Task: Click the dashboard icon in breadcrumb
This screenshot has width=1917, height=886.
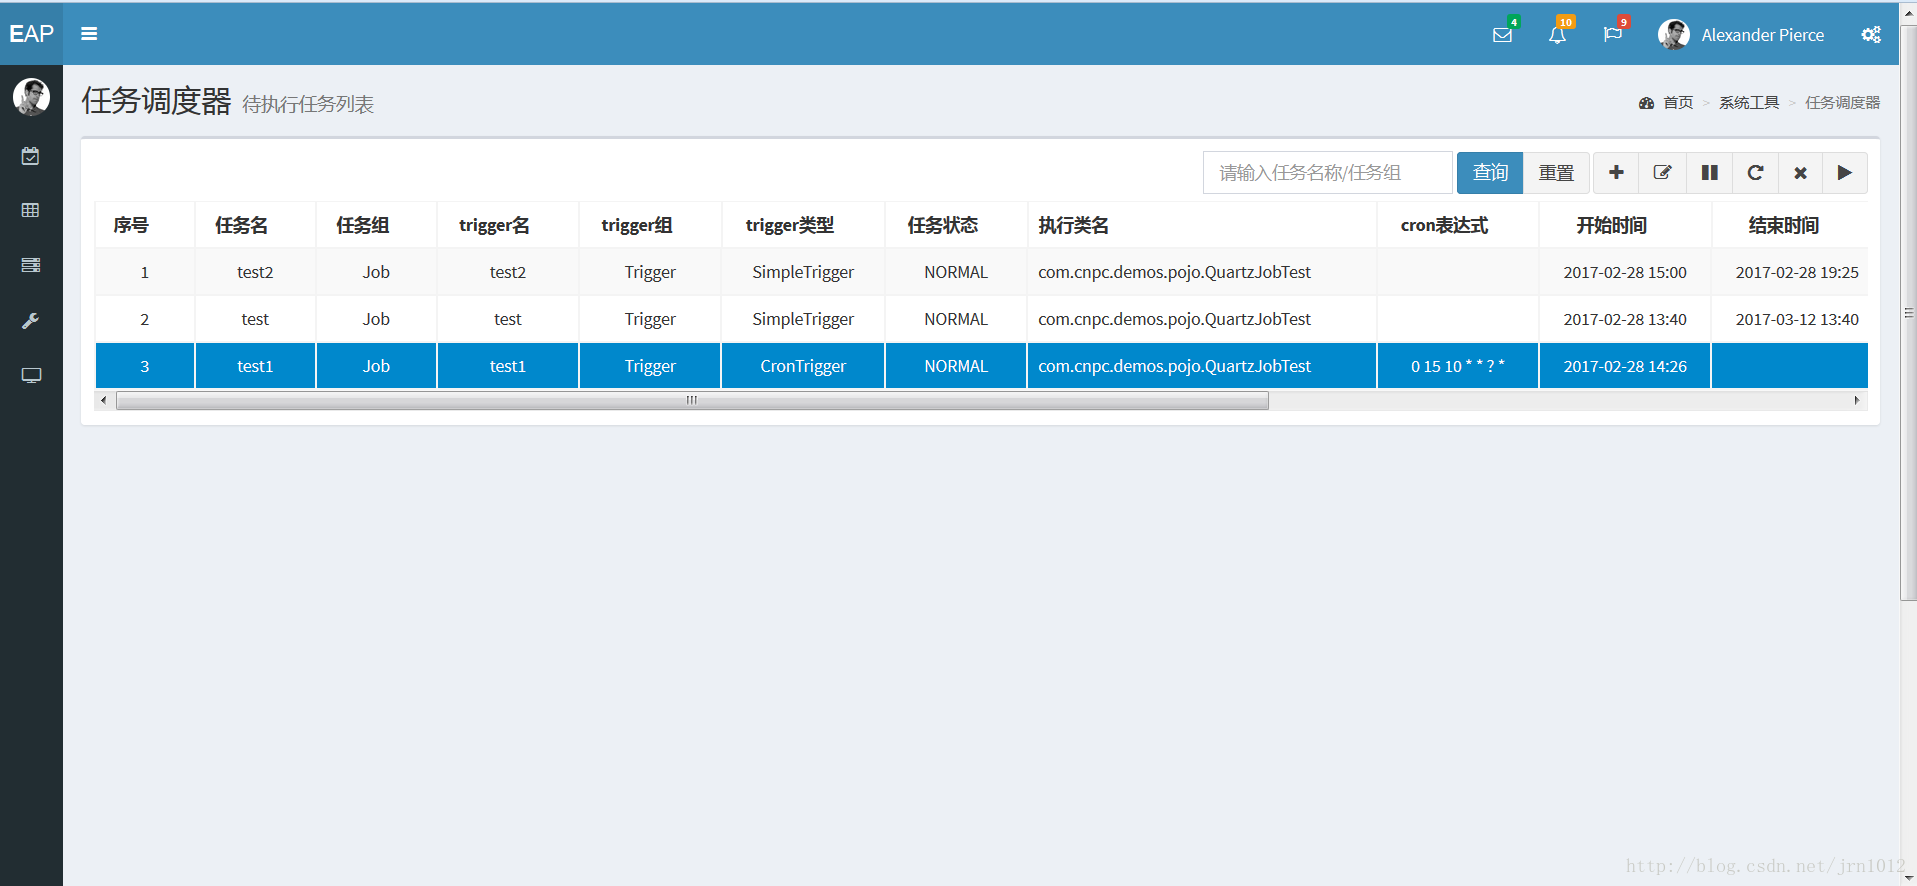Action: click(x=1646, y=103)
